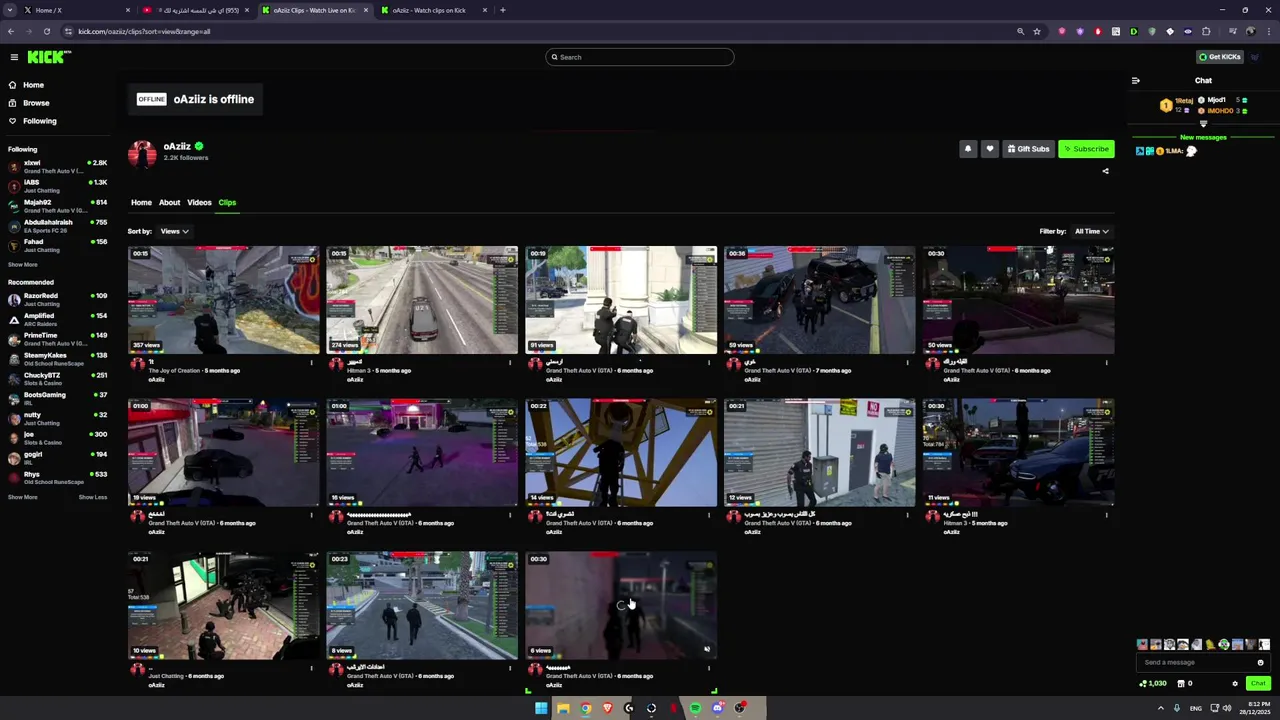Reload the page
Viewport: 1280px width, 720px height.
[x=46, y=31]
